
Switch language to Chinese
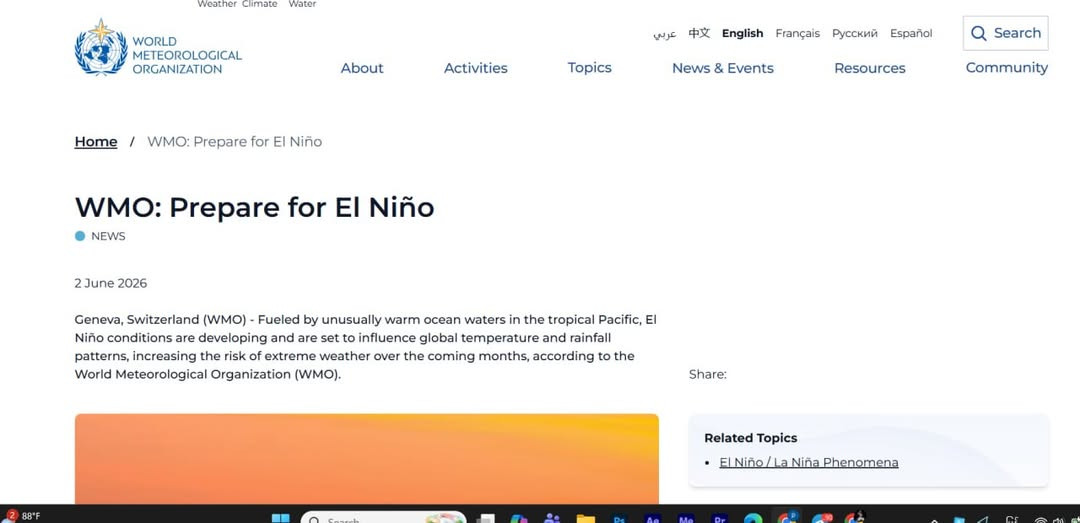(x=699, y=33)
